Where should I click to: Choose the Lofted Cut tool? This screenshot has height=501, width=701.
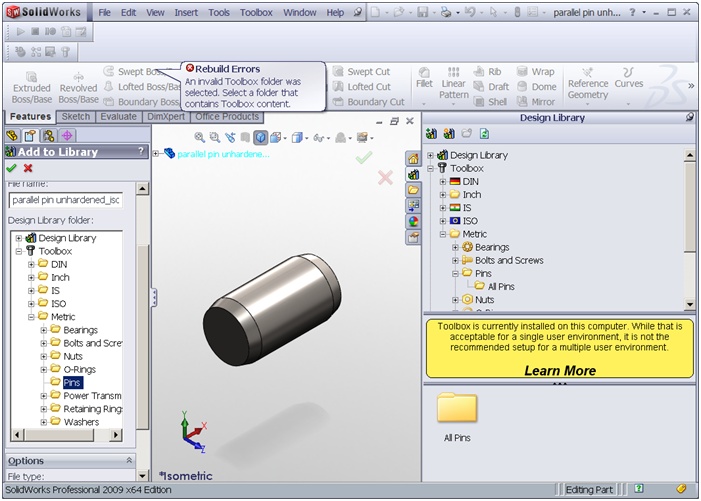[x=362, y=87]
